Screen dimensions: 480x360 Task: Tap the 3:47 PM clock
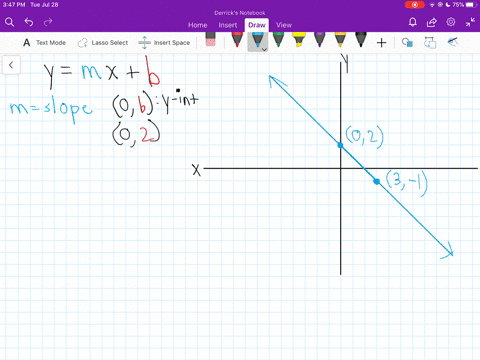14,5
